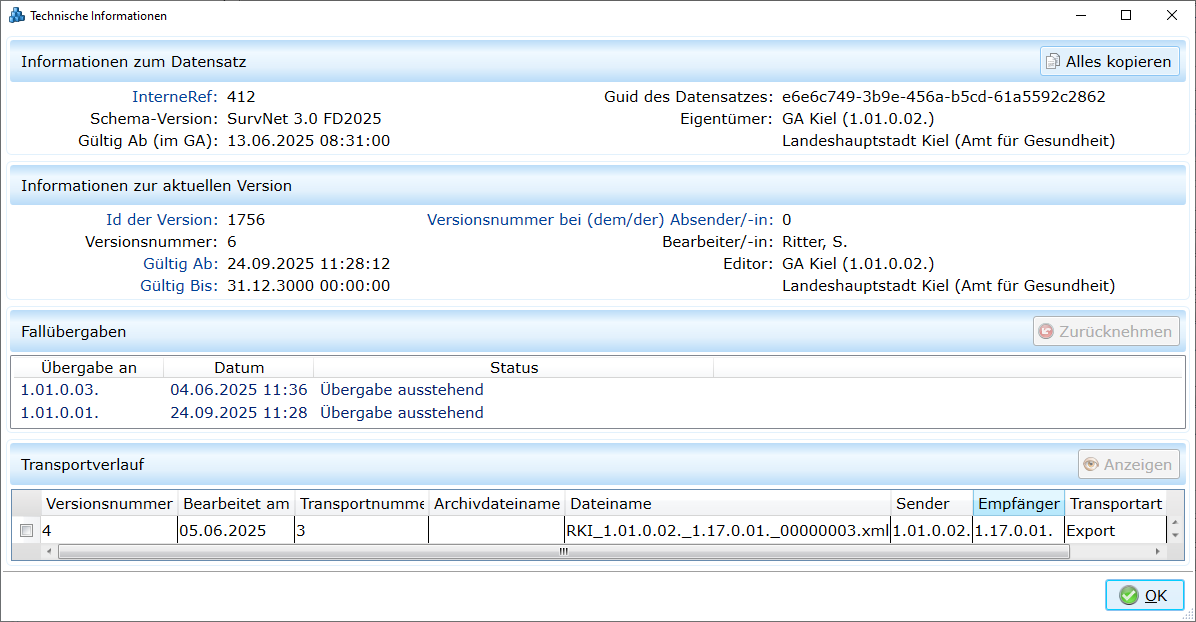Viewport: 1196px width, 622px height.
Task: Click the Id der Version label
Action: tap(160, 220)
